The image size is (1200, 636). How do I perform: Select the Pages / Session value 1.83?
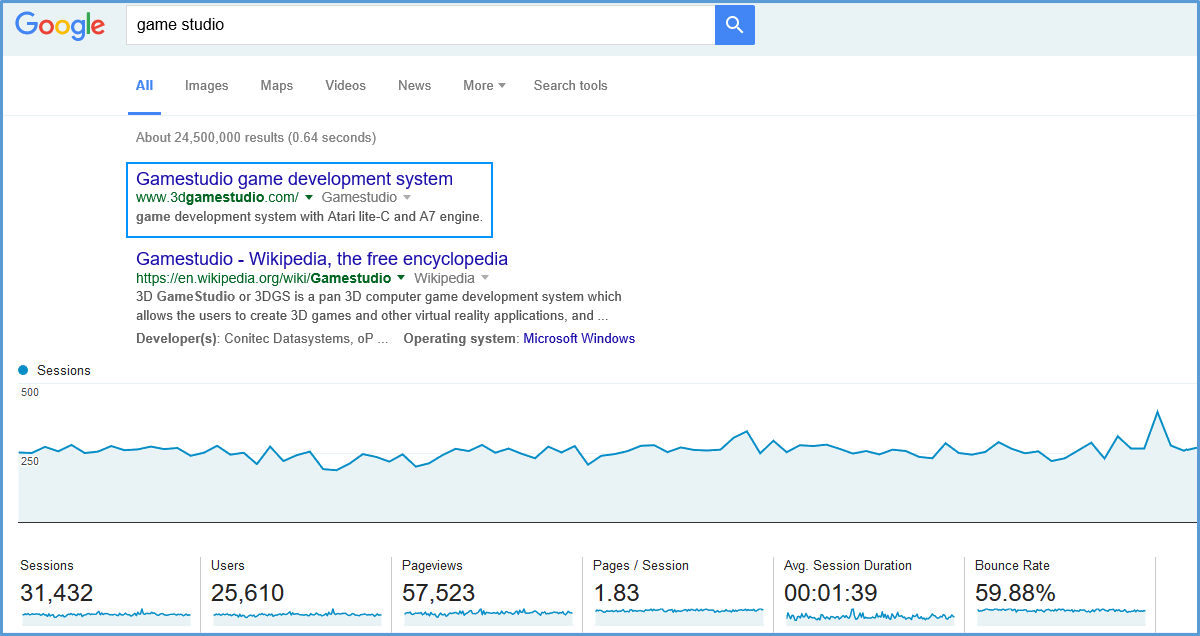pyautogui.click(x=617, y=593)
